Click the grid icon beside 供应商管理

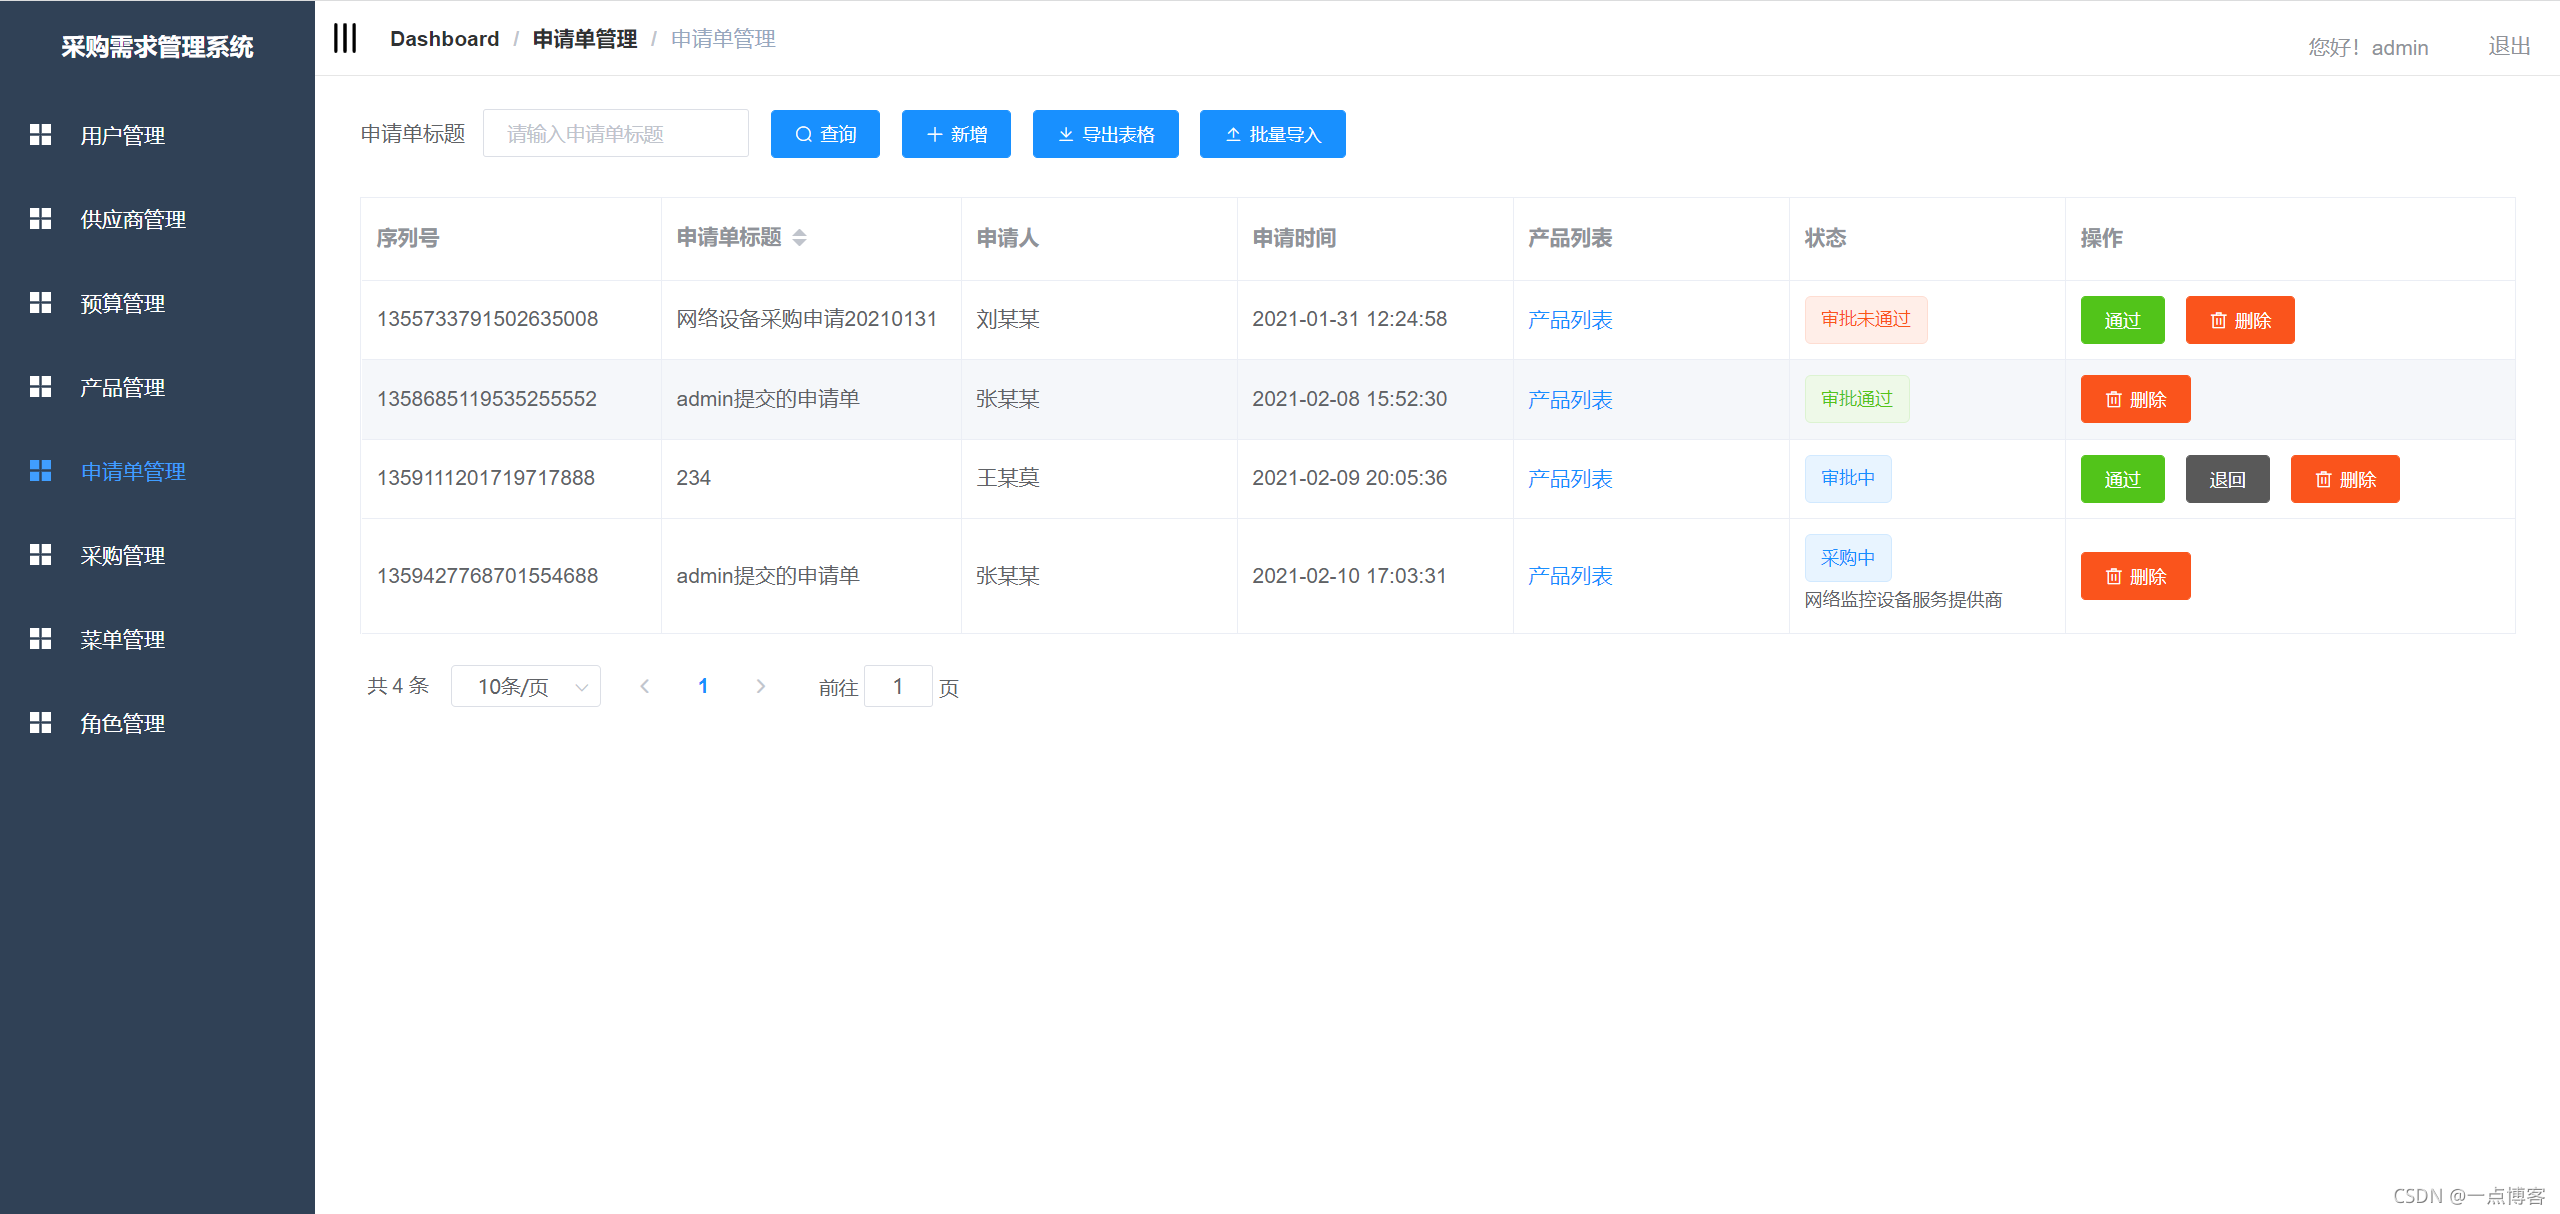click(x=41, y=219)
